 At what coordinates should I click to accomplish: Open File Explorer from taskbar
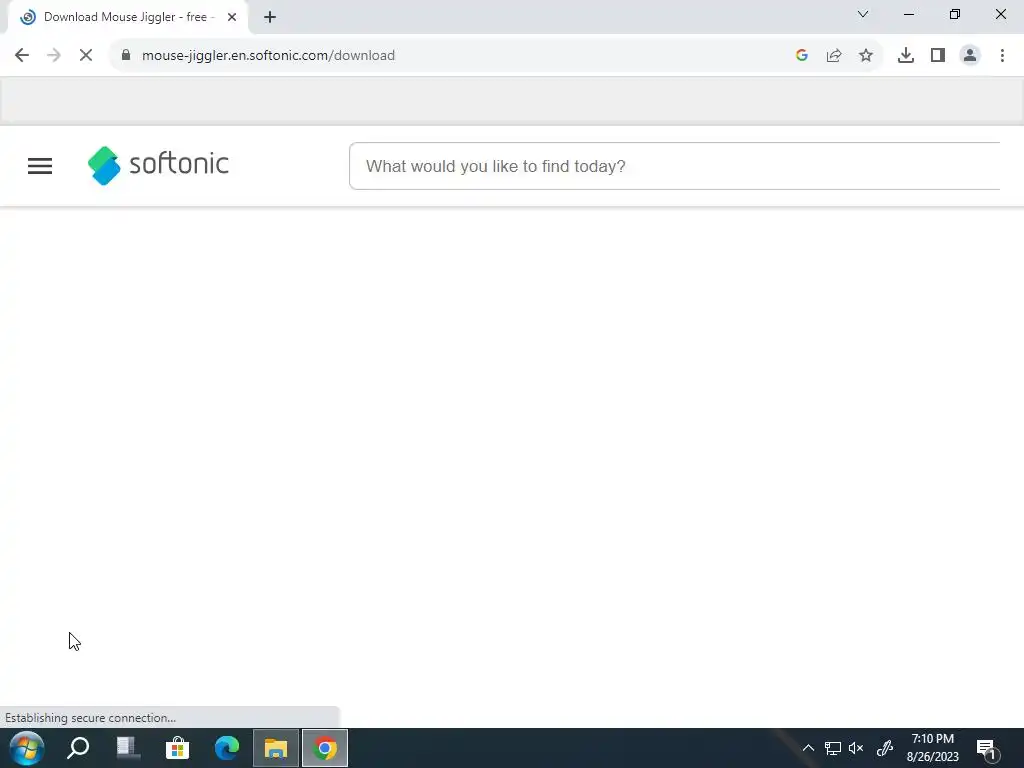[276, 748]
